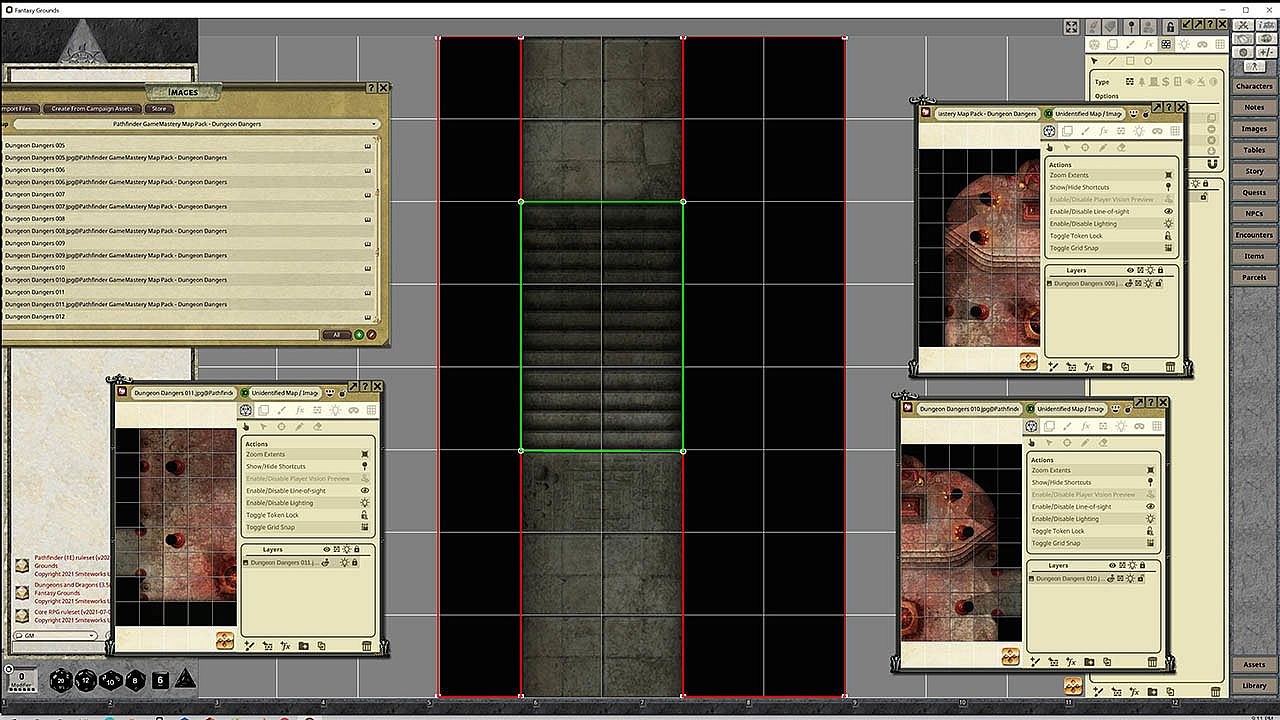Viewport: 1280px width, 720px height.
Task: Click the Images list search filter field
Action: pos(160,334)
